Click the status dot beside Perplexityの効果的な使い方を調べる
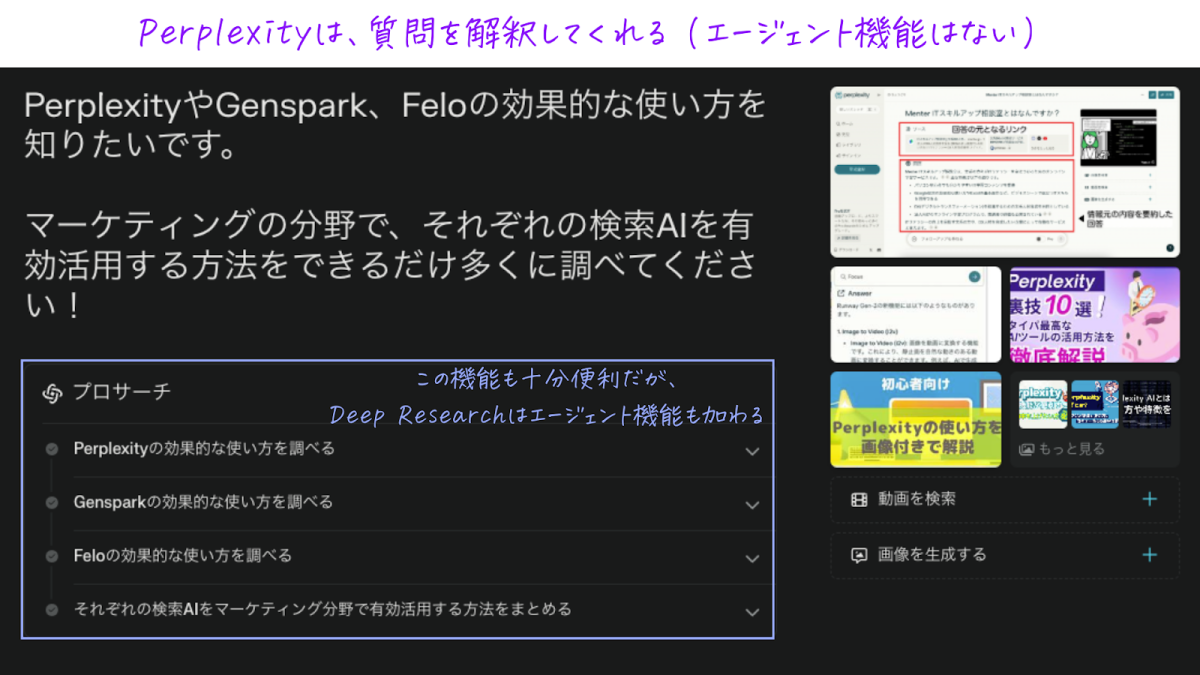This screenshot has height=675, width=1200. (52, 449)
